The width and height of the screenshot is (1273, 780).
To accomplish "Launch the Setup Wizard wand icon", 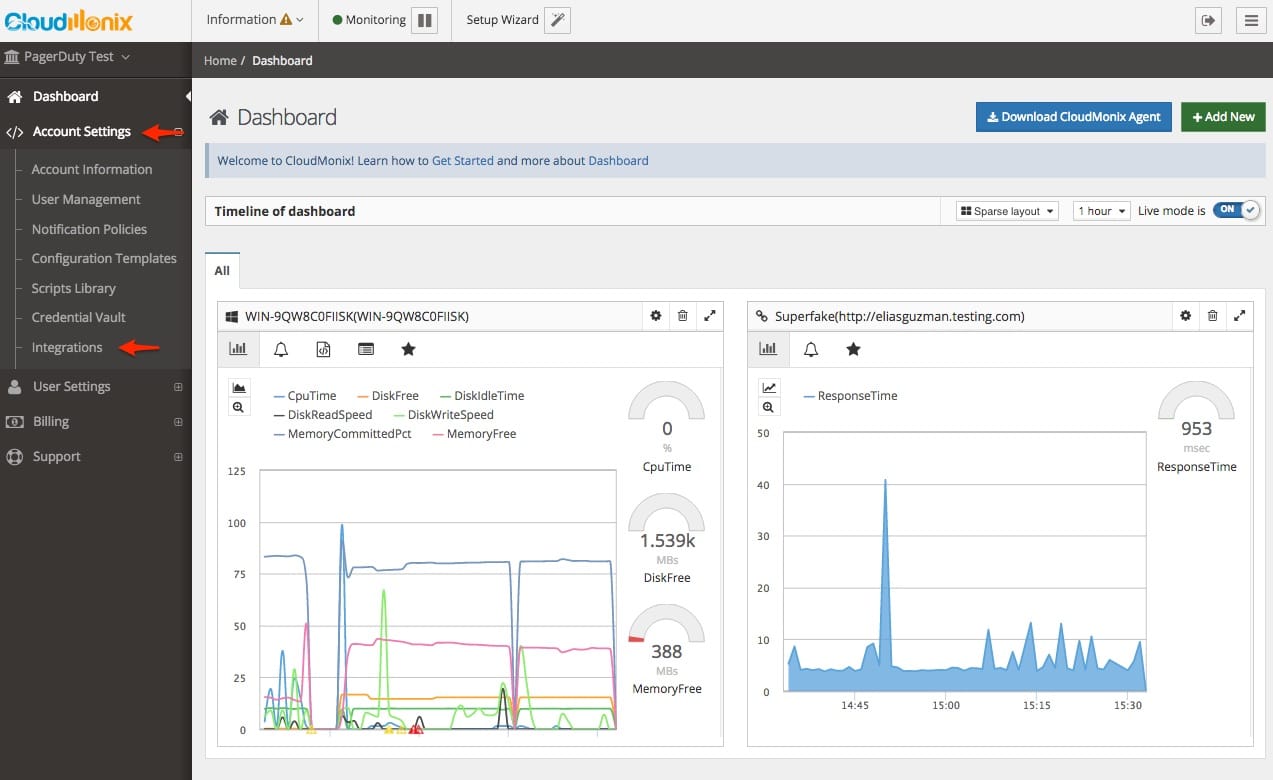I will pos(557,20).
